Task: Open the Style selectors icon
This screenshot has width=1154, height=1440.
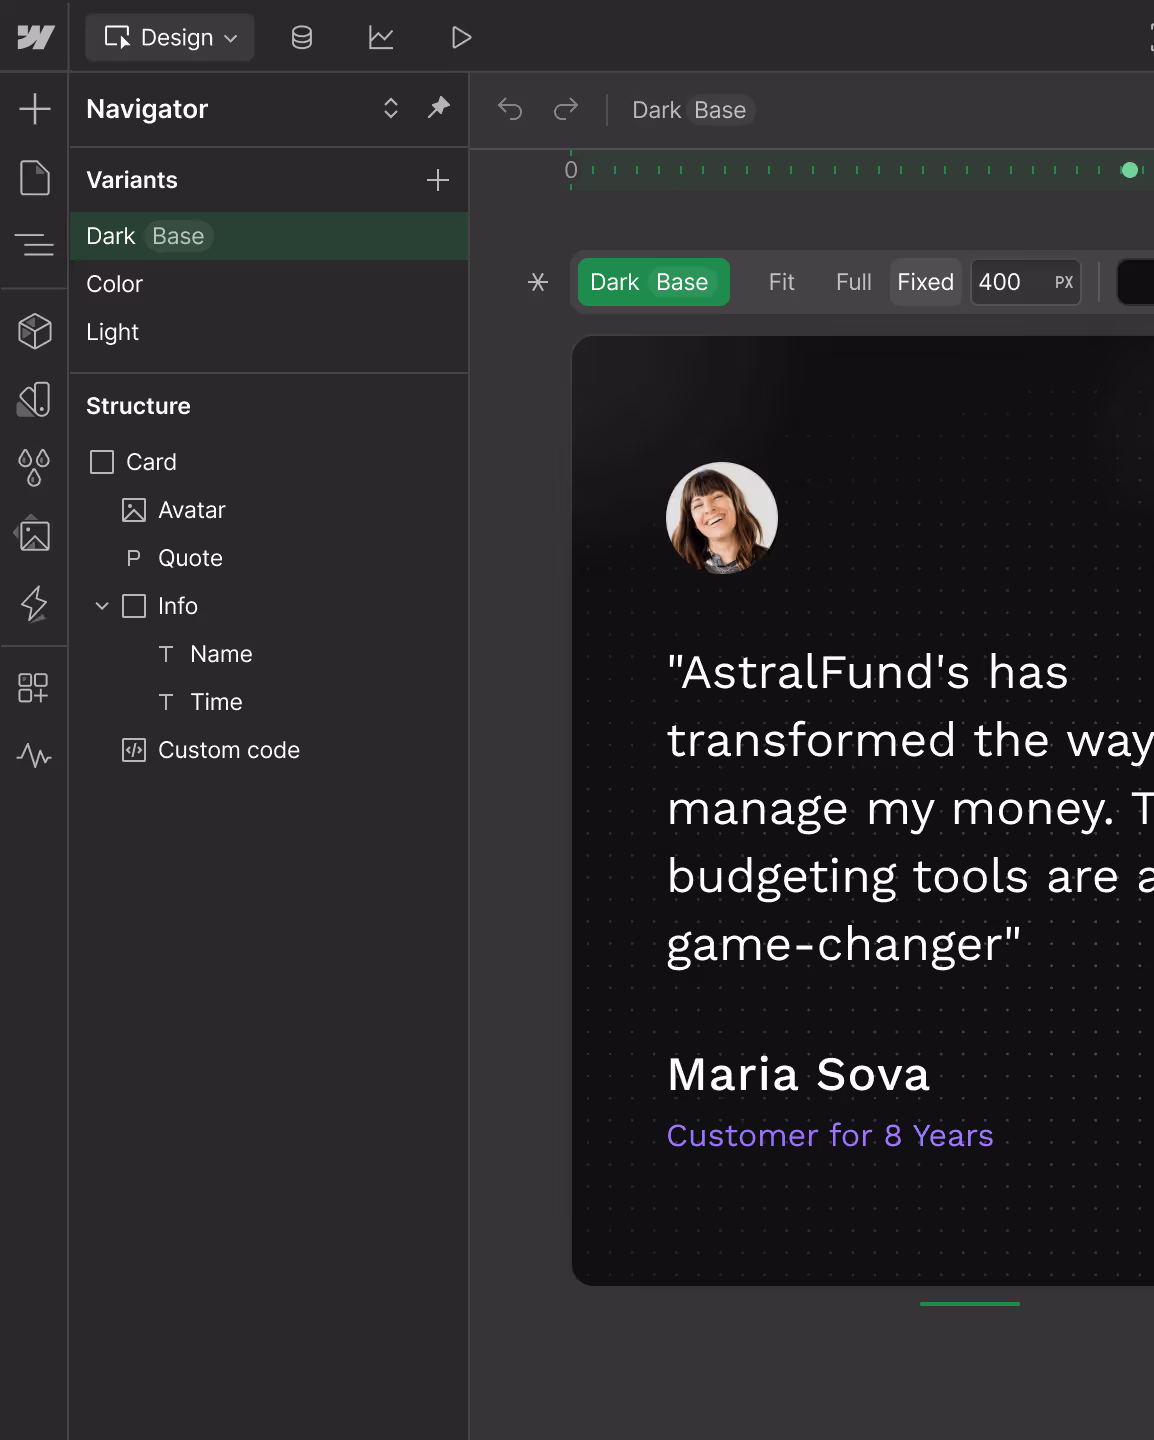Action: pyautogui.click(x=35, y=400)
